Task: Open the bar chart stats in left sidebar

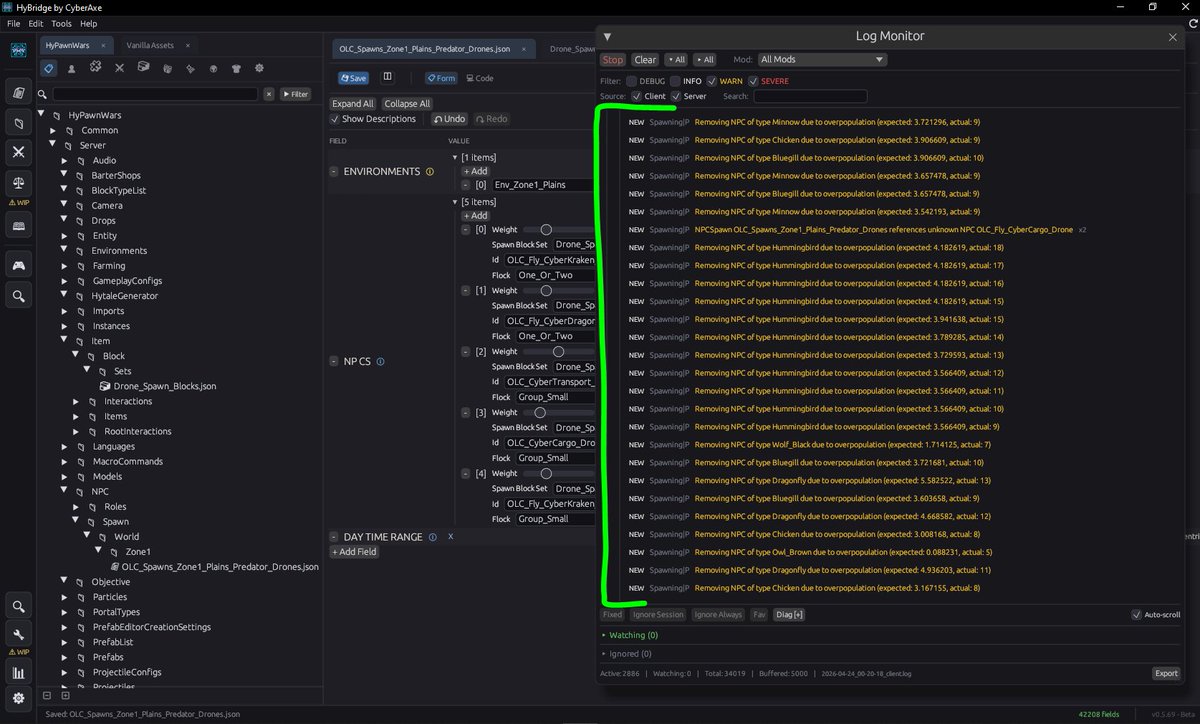Action: click(x=19, y=673)
